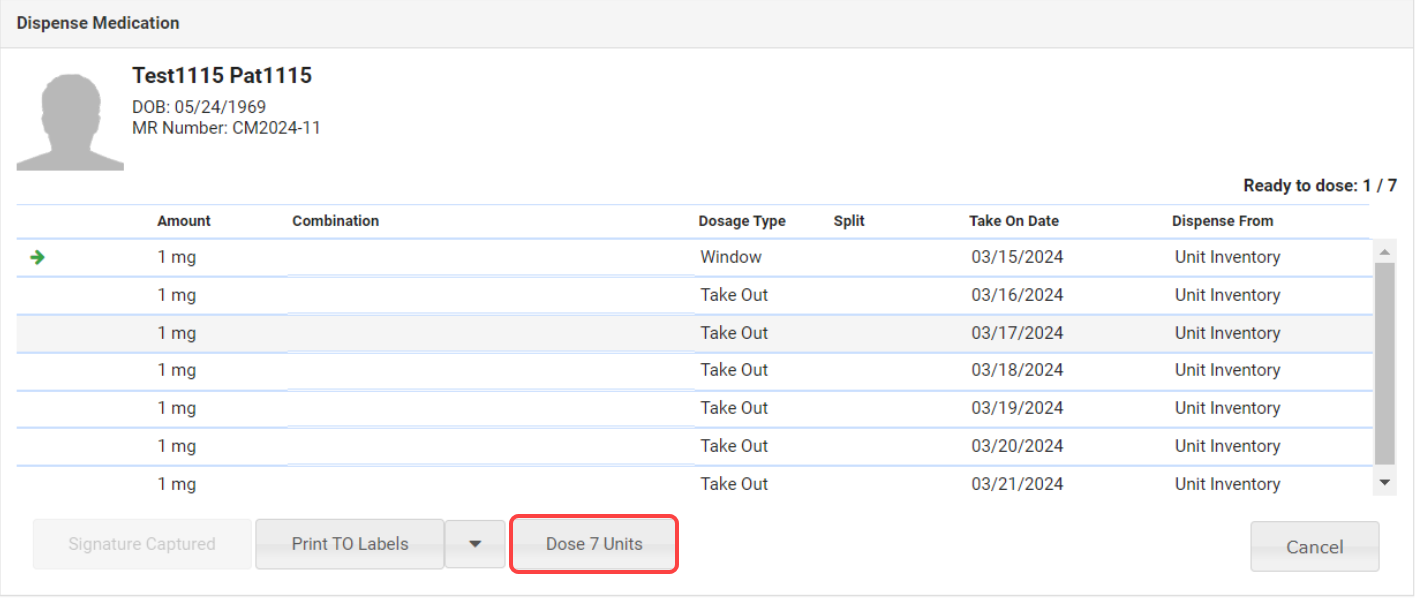
Task: Click the scrollbar up arrow
Action: click(x=1385, y=251)
